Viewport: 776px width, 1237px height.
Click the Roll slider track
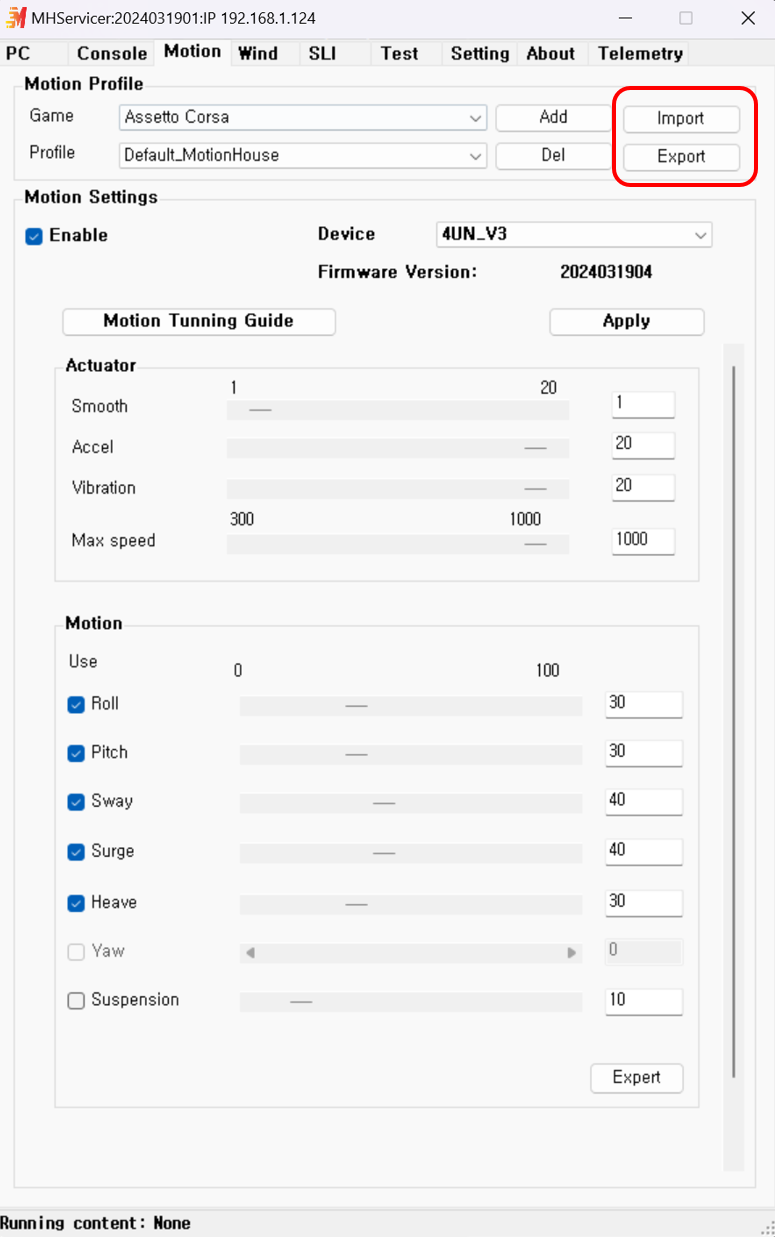pos(411,706)
